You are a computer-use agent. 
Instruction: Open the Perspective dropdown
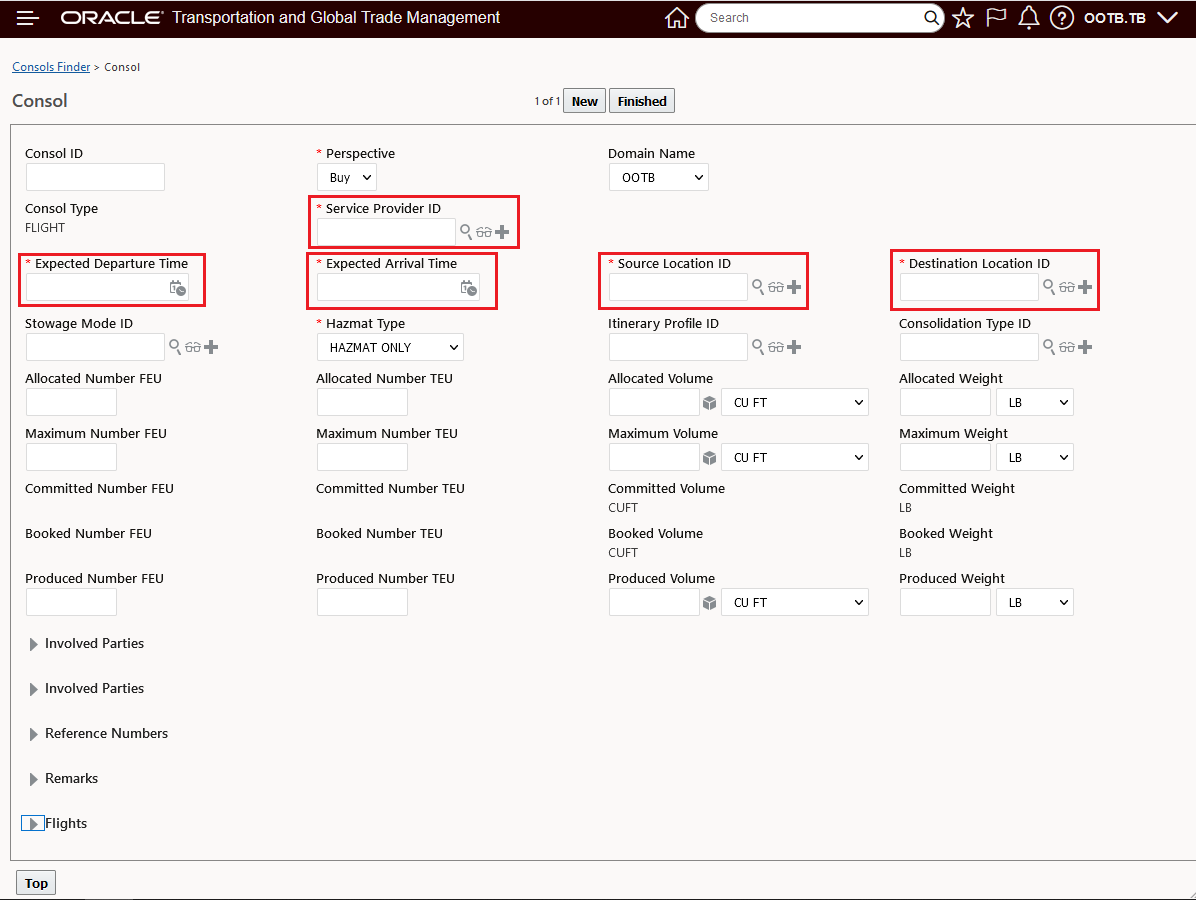(347, 178)
